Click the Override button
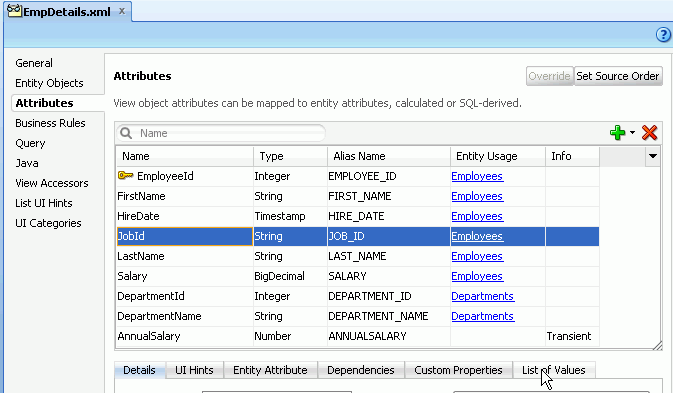Screen dimensions: 673x393 (549, 76)
